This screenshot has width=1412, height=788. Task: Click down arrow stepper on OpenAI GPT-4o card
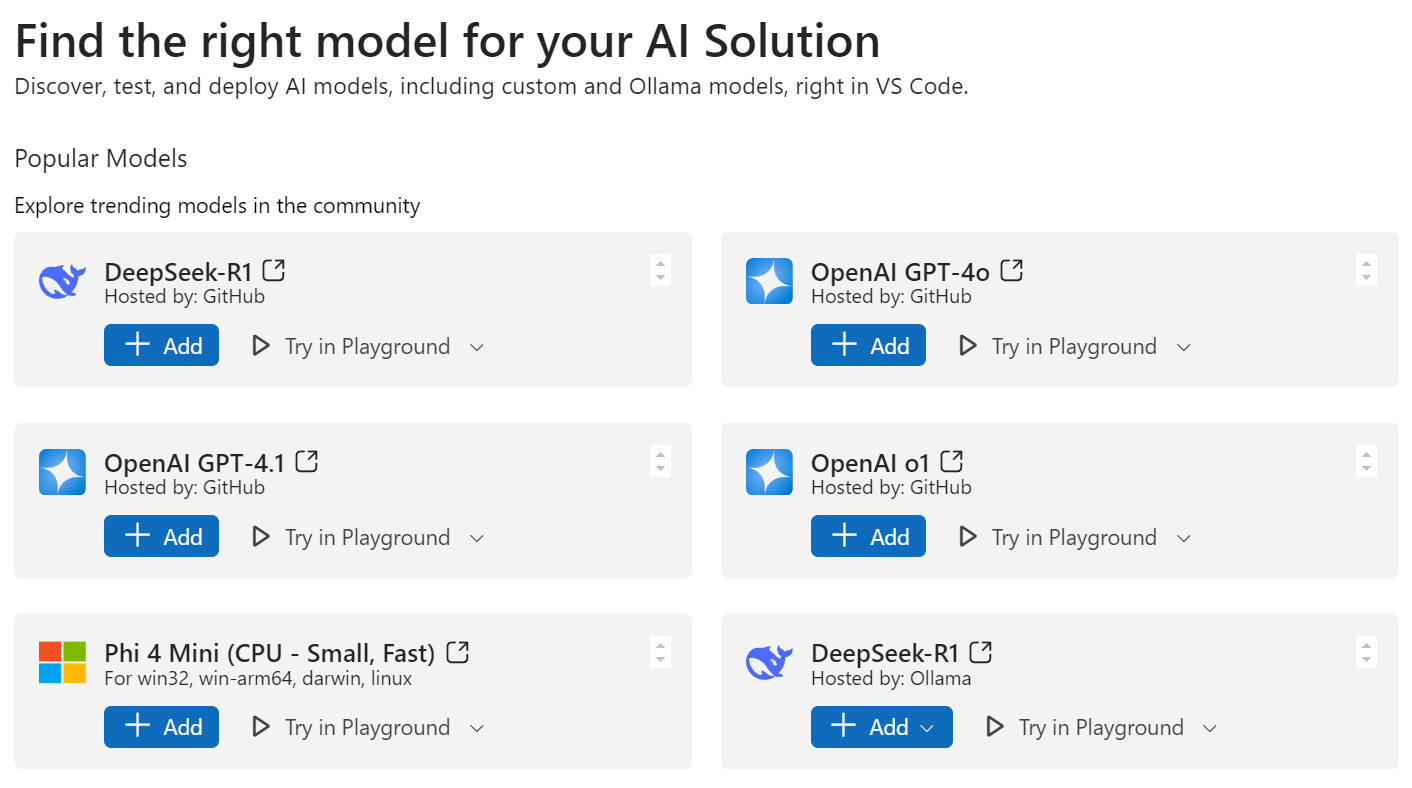[1367, 278]
